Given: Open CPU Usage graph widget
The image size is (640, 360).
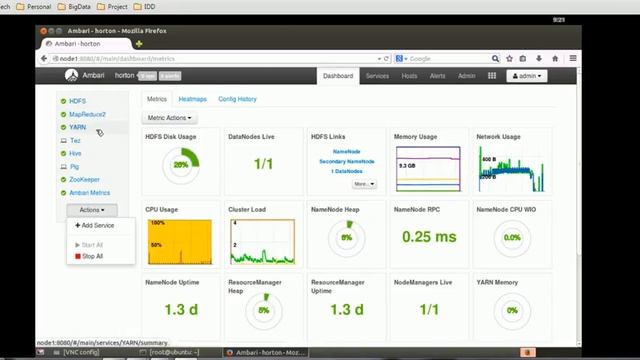Looking at the screenshot, I should coord(180,242).
